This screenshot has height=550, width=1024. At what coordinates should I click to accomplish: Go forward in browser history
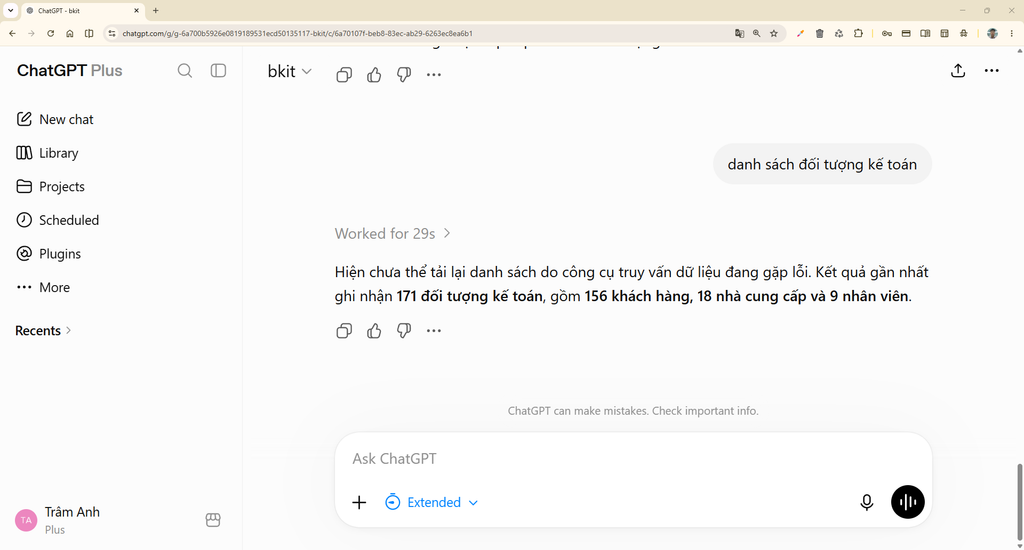[x=31, y=33]
